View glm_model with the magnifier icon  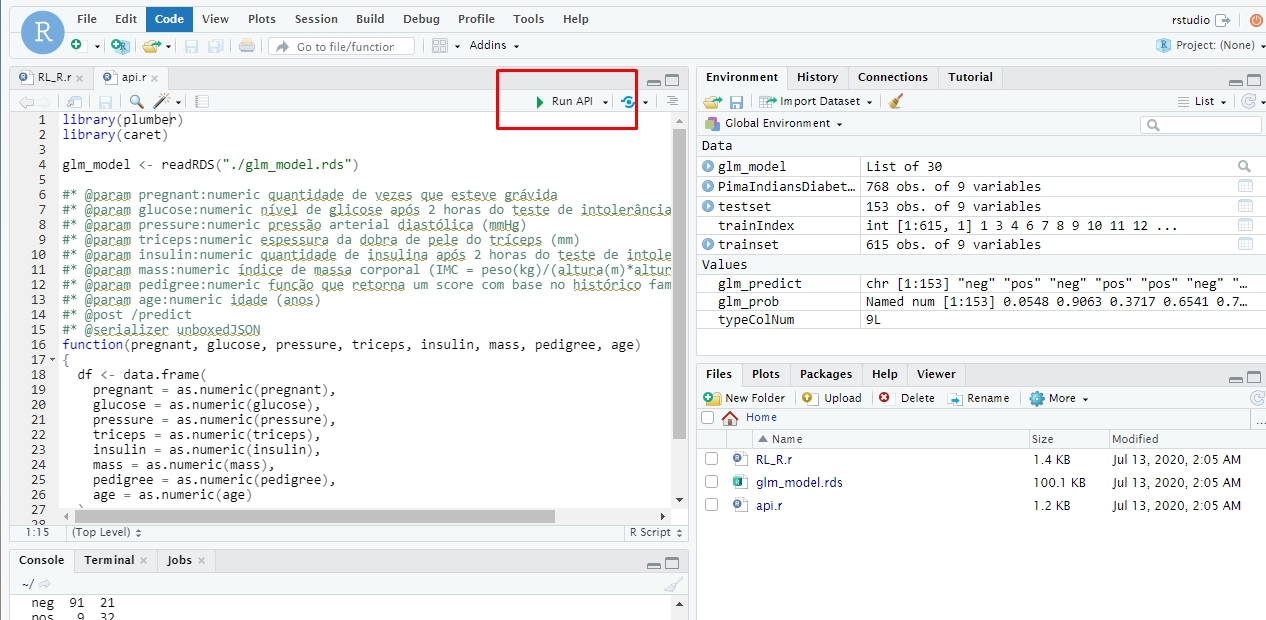[1244, 167]
